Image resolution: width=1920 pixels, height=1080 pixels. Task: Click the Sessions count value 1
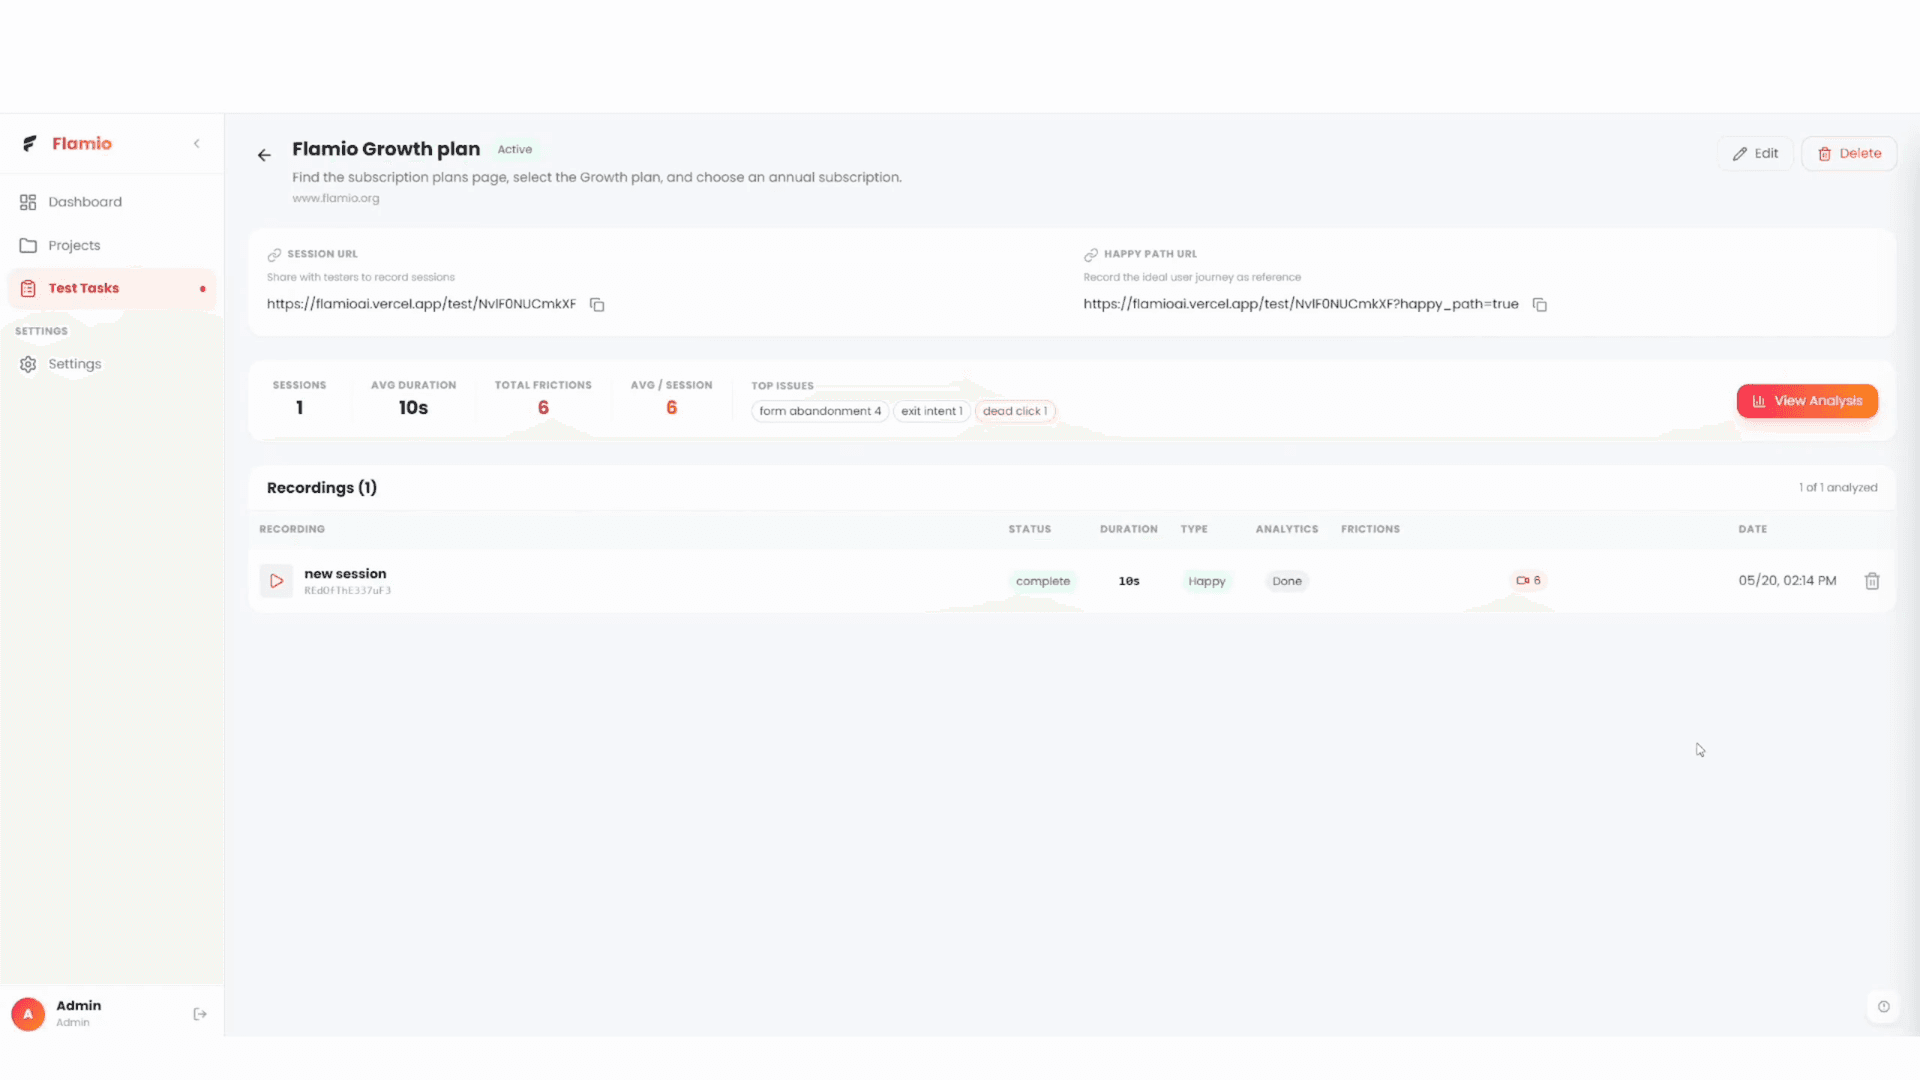click(x=299, y=408)
